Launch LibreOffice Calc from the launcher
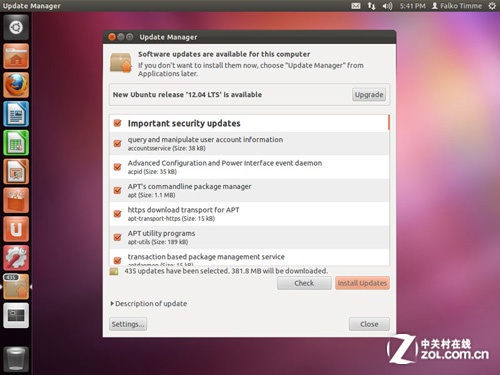The image size is (500, 375). tap(16, 143)
